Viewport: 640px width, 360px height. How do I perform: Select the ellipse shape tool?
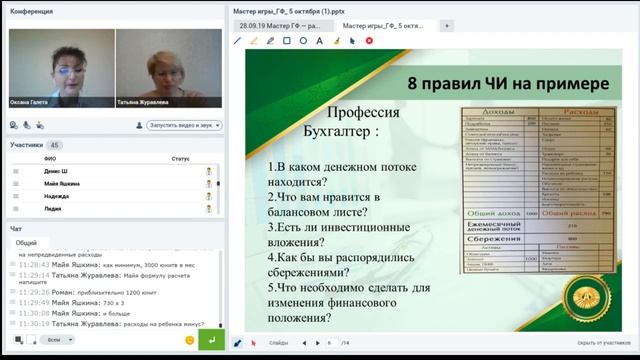point(303,41)
